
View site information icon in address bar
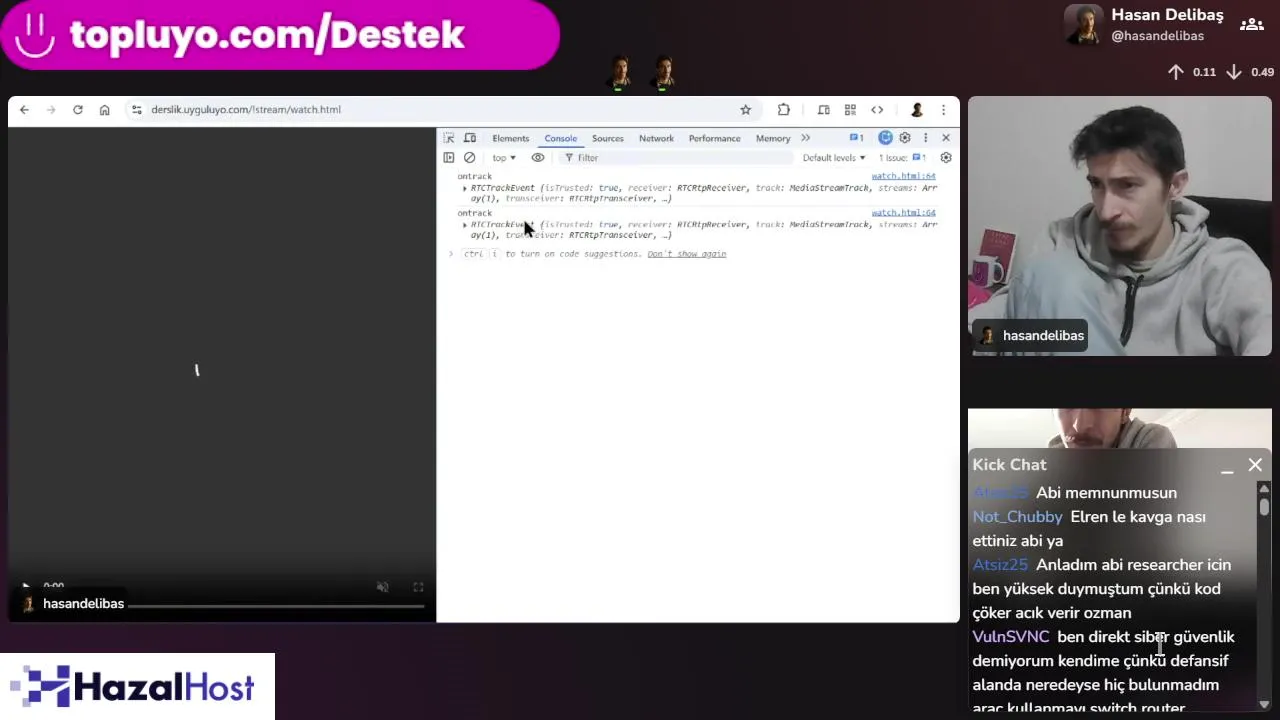click(137, 110)
